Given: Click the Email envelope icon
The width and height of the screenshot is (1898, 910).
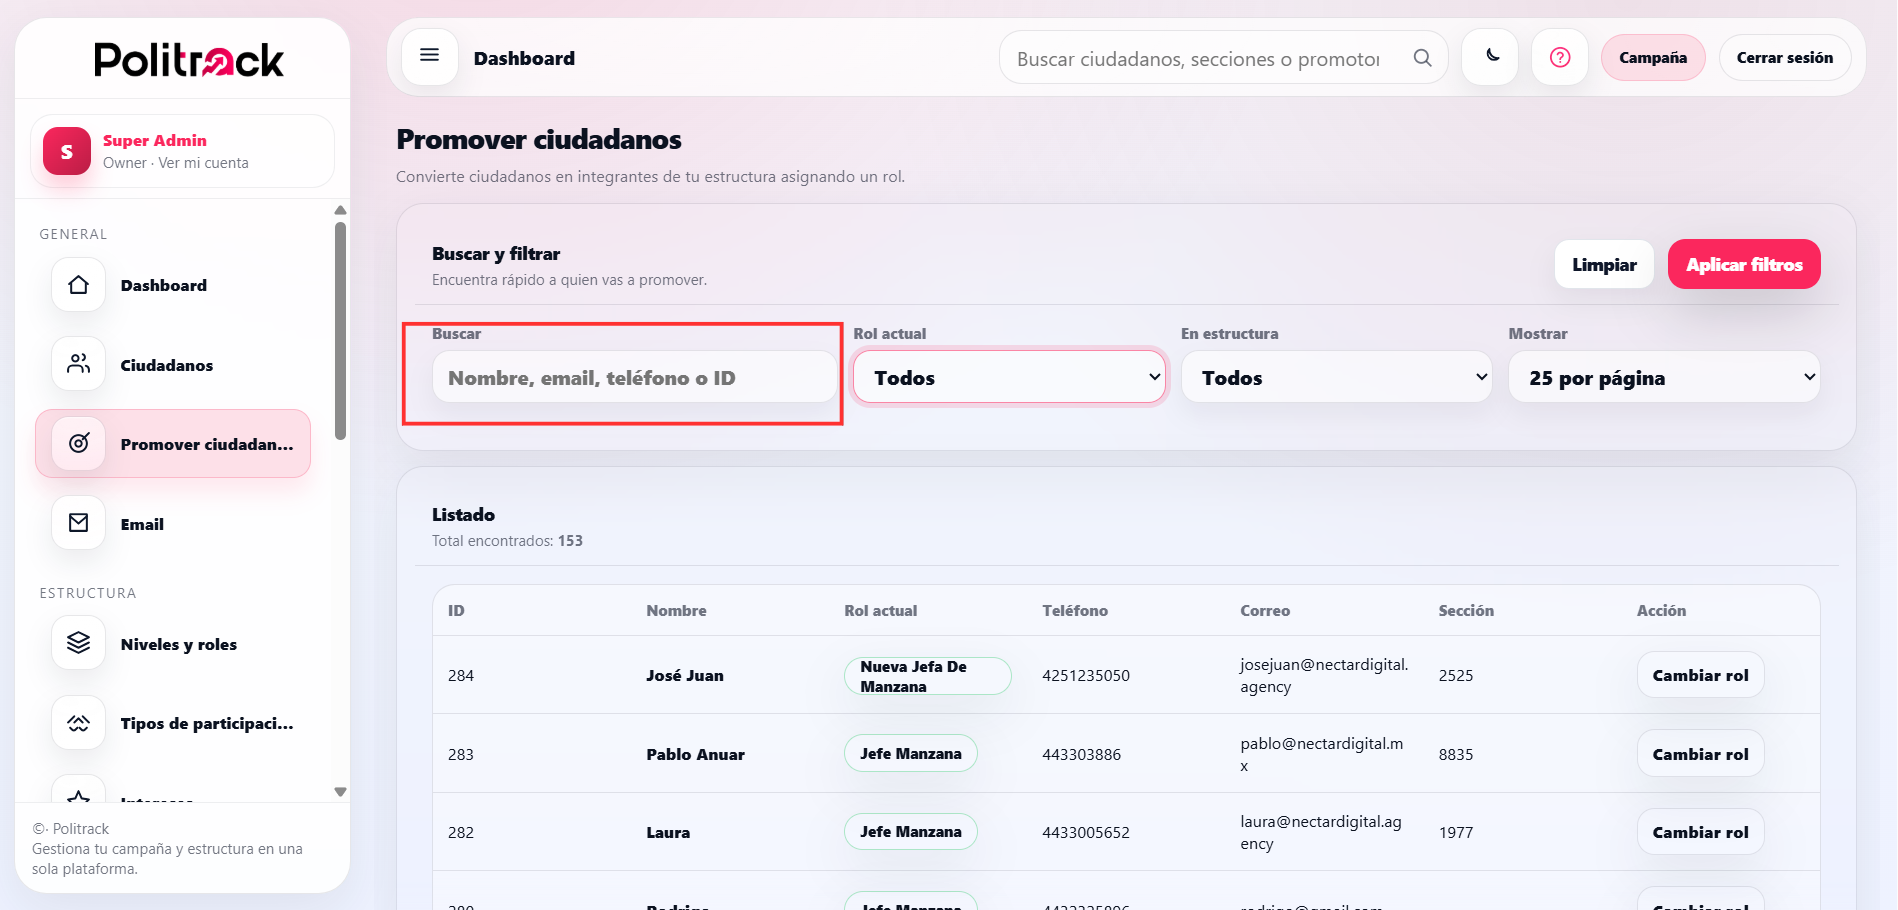Looking at the screenshot, I should [78, 523].
